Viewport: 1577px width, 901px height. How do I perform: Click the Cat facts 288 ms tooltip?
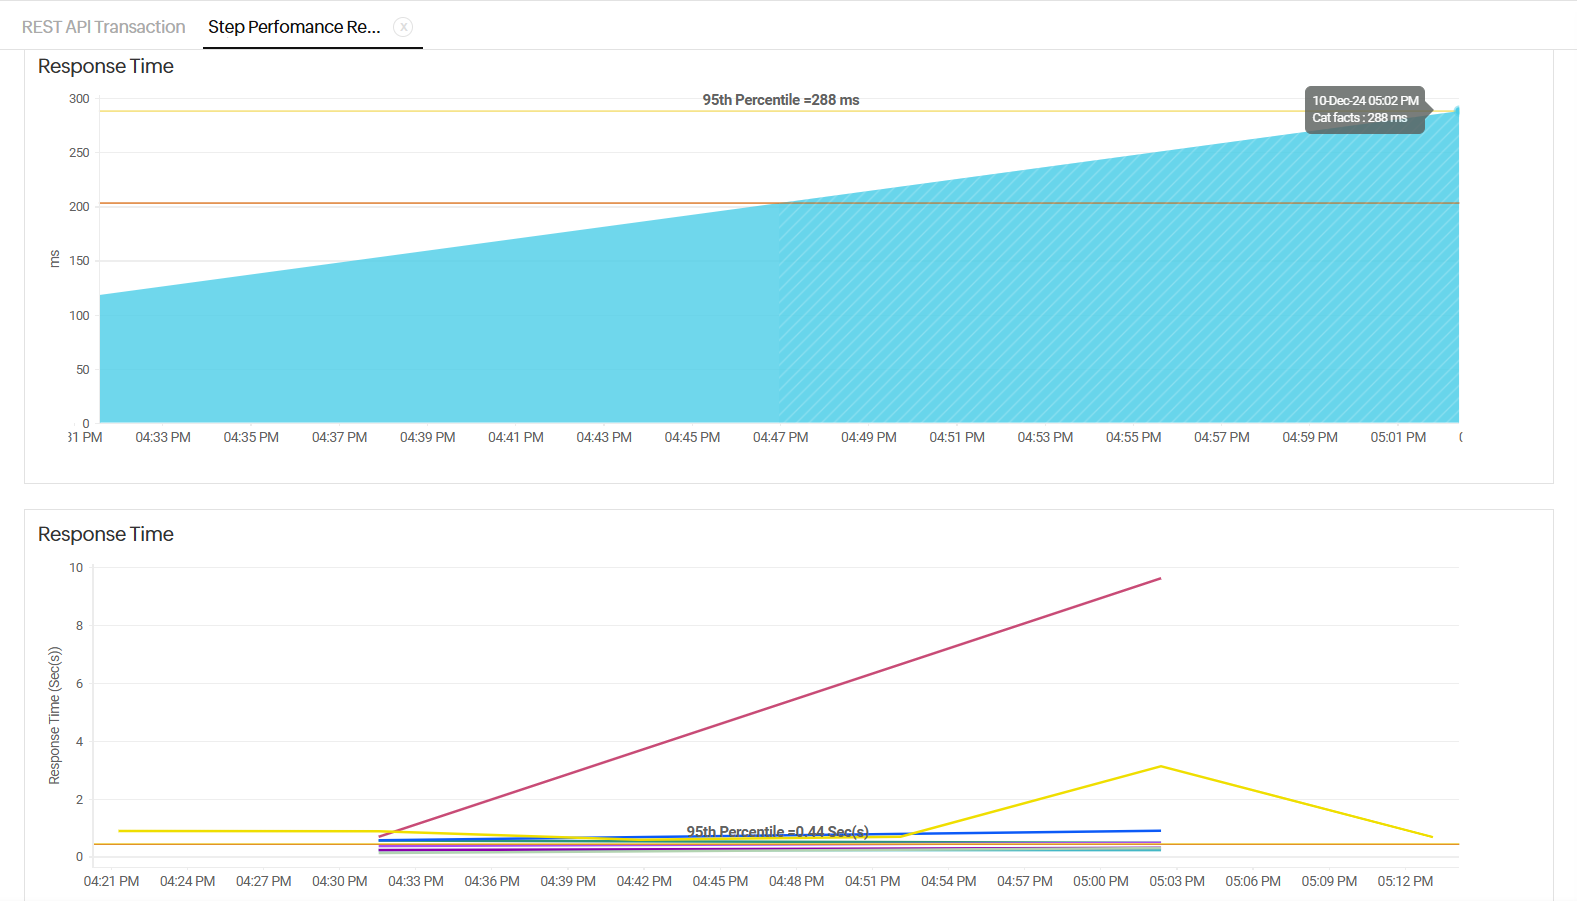tap(1364, 109)
